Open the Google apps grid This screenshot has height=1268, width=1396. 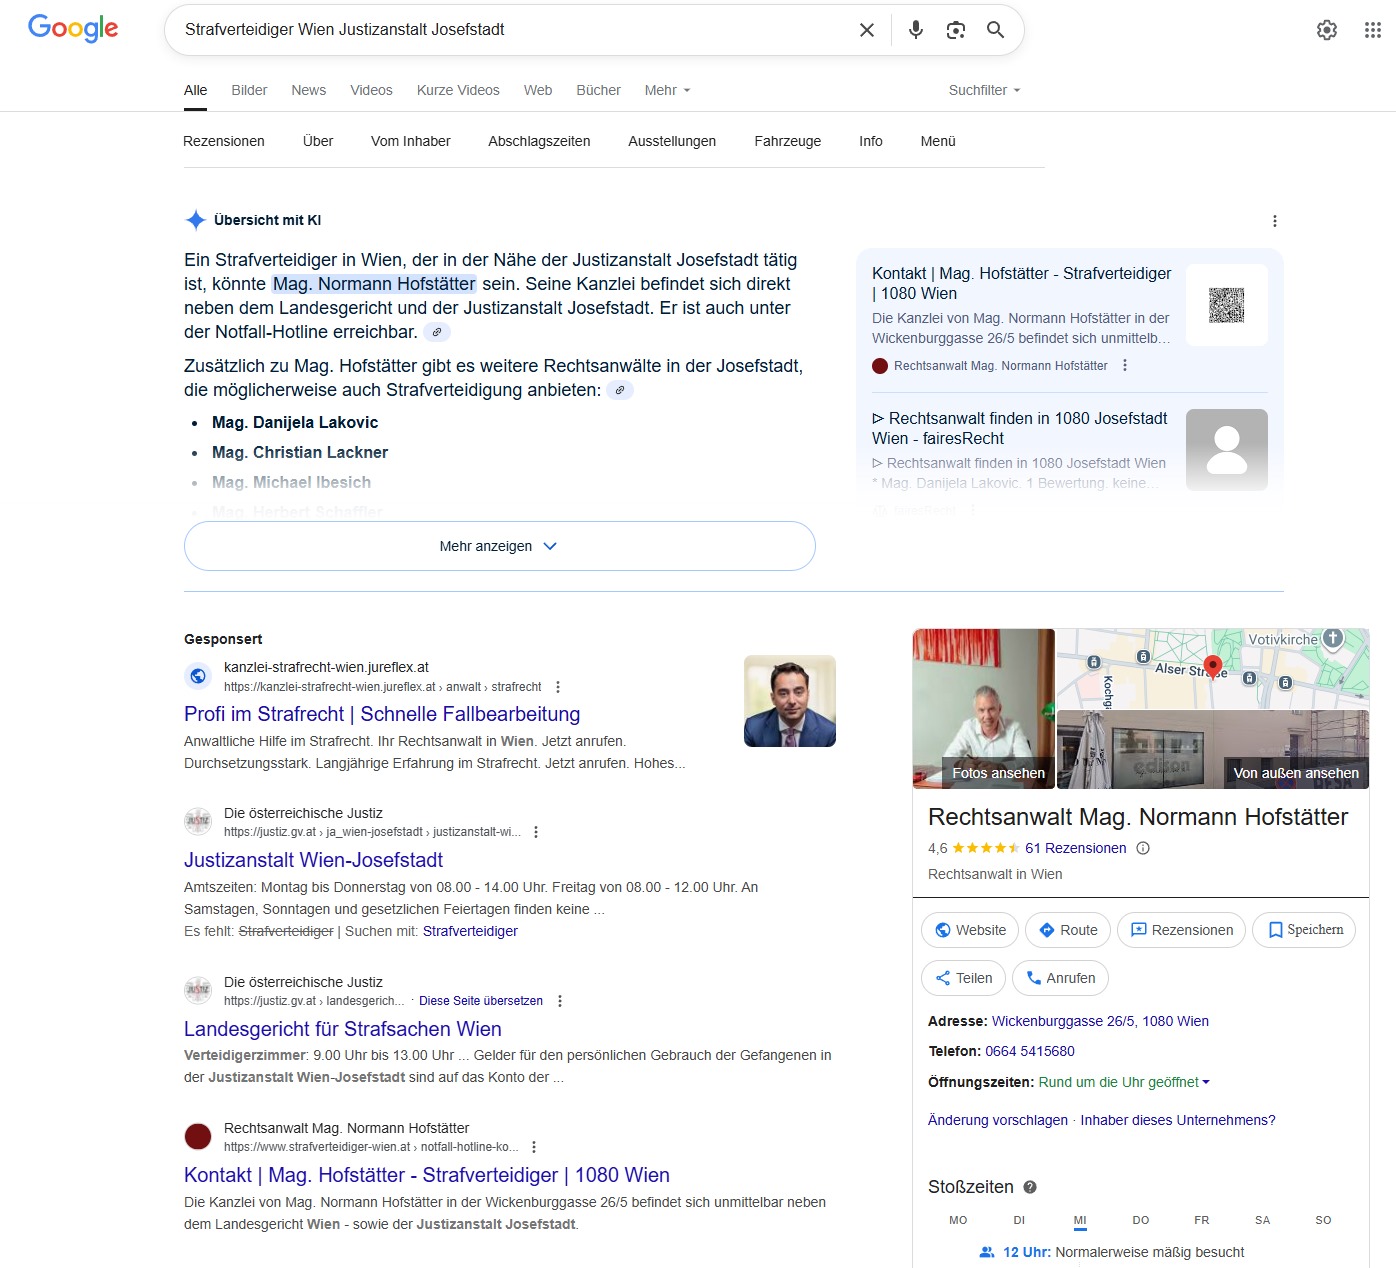click(1373, 30)
